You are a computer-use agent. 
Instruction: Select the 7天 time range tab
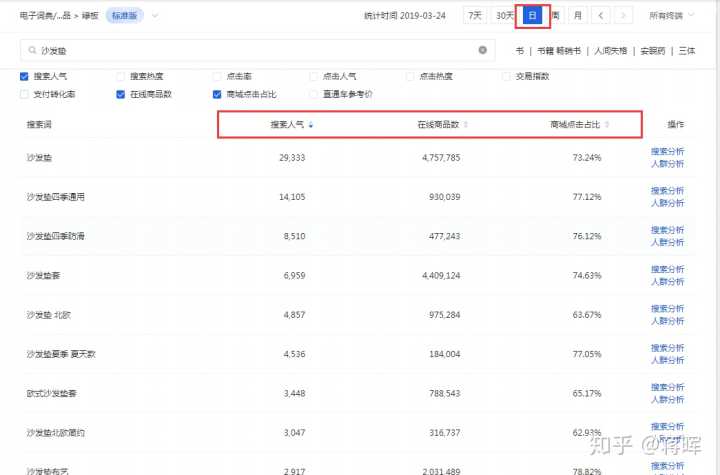[474, 16]
